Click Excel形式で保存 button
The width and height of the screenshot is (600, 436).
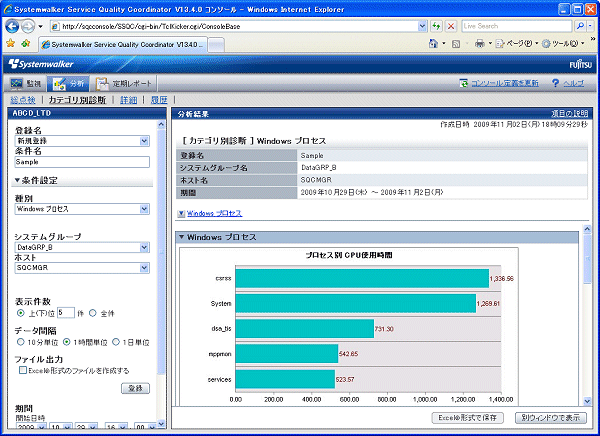coord(468,418)
